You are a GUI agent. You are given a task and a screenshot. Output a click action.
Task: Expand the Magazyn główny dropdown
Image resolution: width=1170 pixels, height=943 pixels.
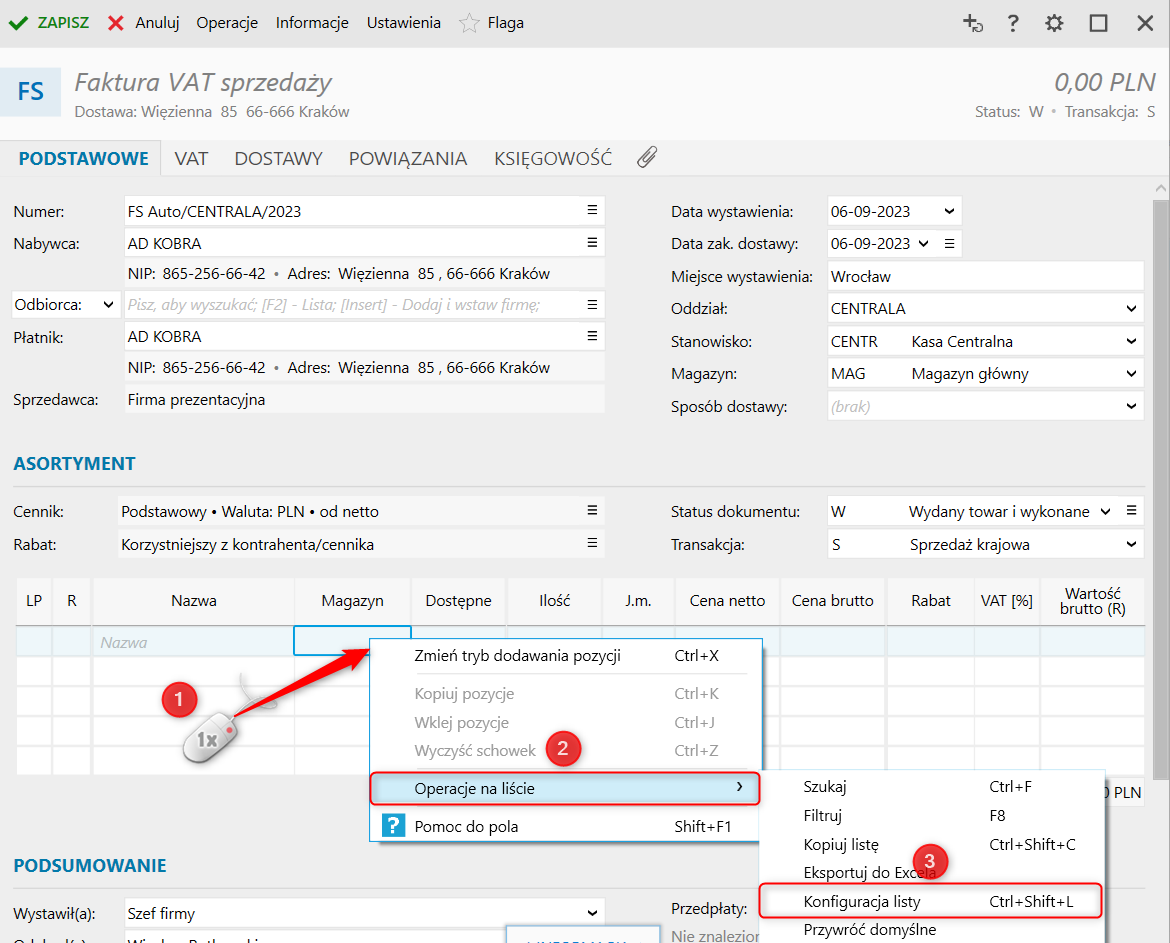[x=1131, y=374]
